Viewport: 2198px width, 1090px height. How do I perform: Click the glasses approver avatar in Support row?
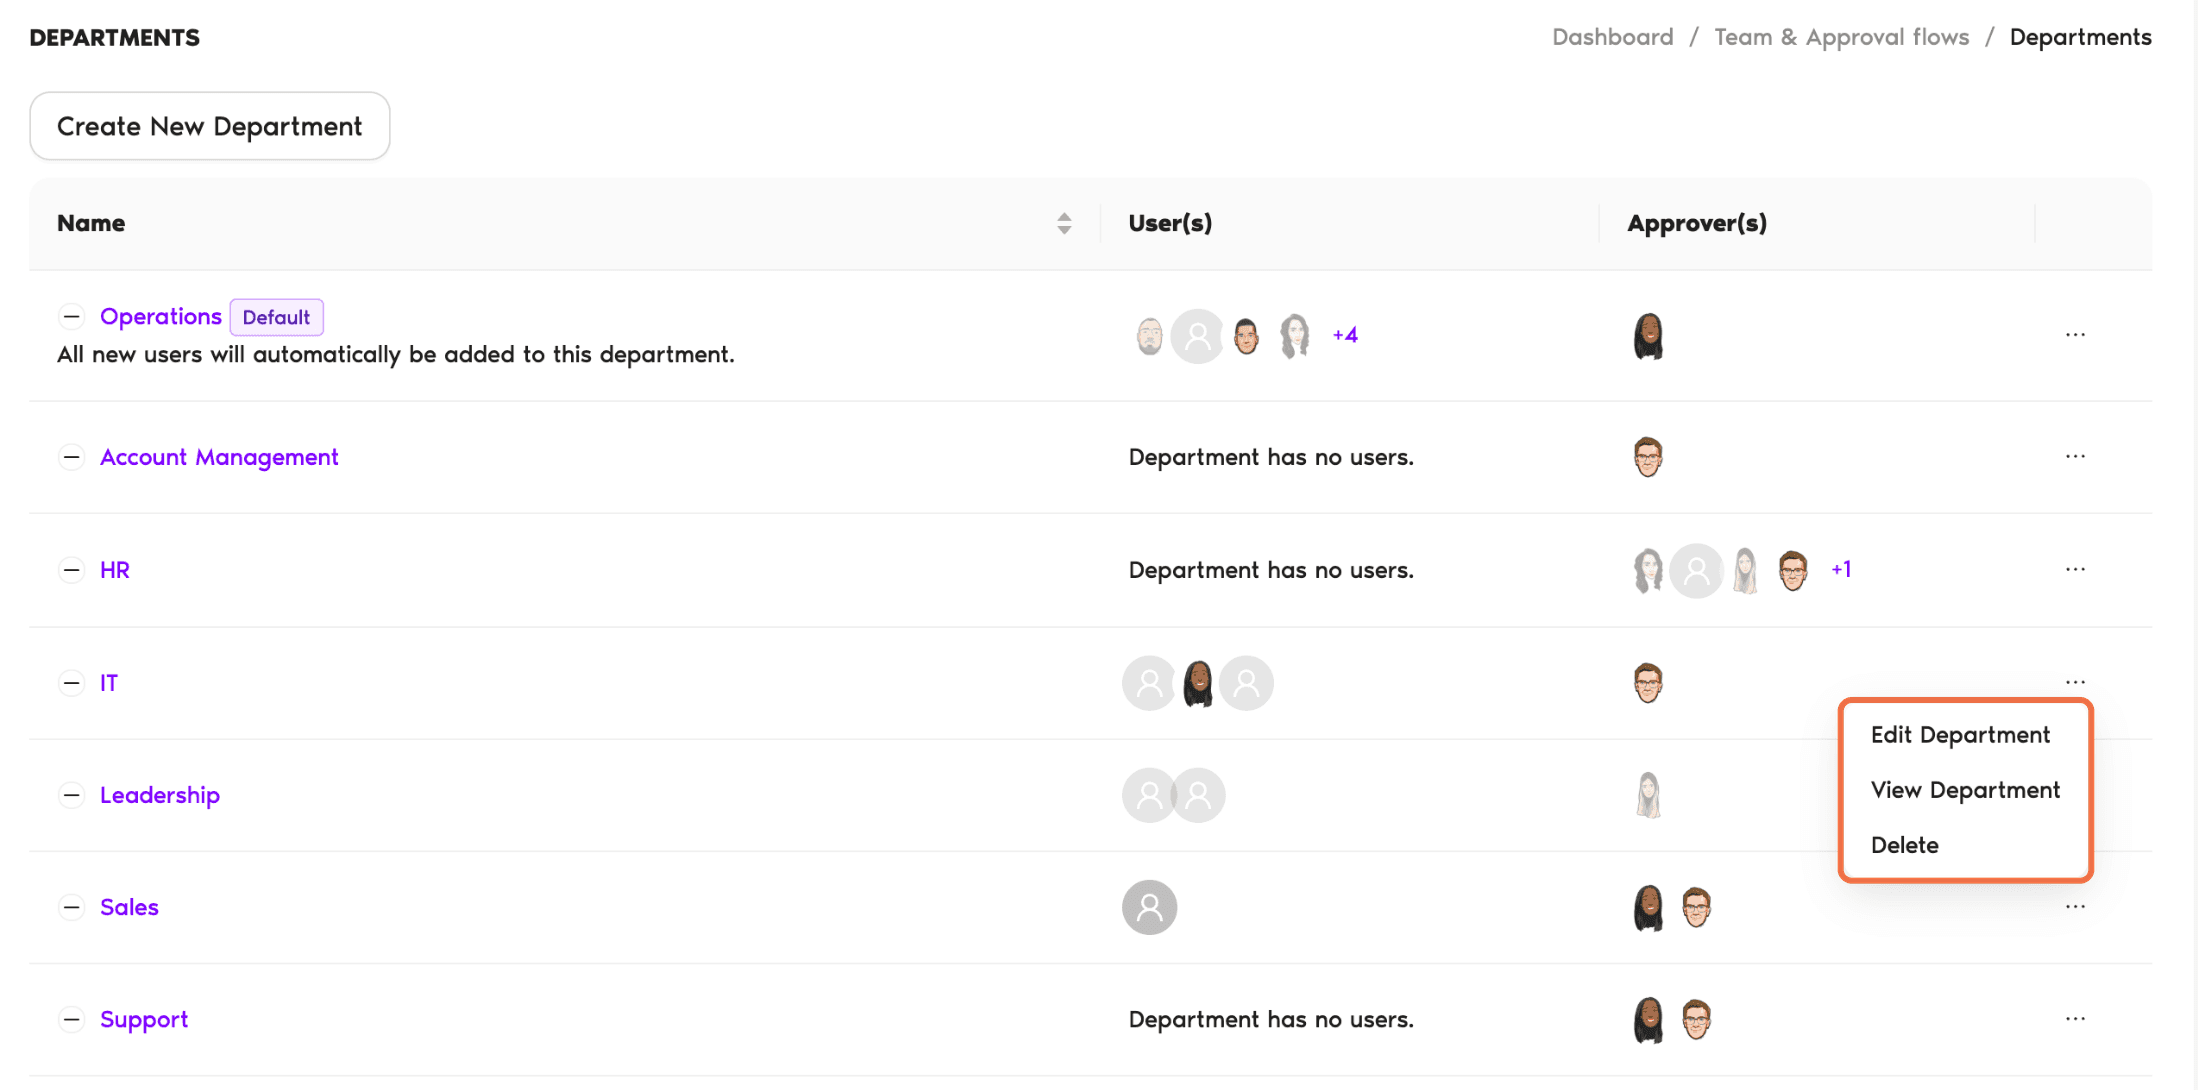1697,1019
